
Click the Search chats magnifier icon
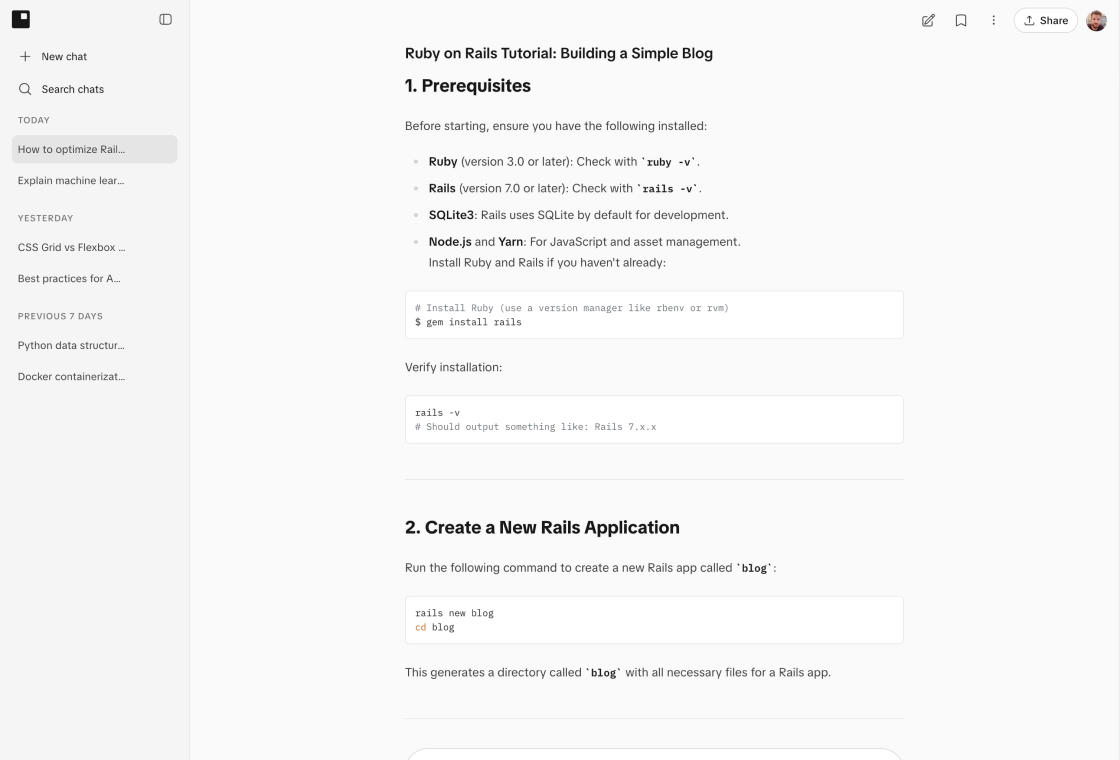pyautogui.click(x=25, y=89)
